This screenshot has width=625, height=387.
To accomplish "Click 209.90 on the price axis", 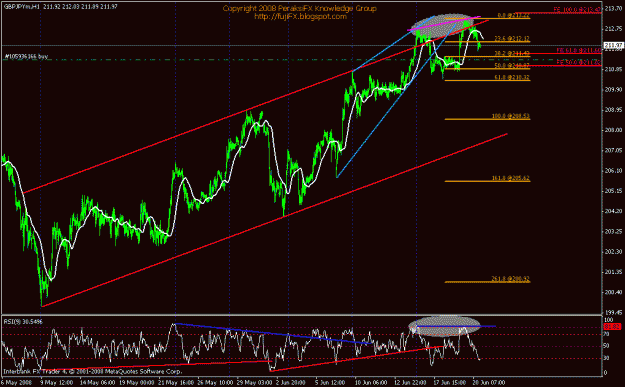I will (613, 90).
